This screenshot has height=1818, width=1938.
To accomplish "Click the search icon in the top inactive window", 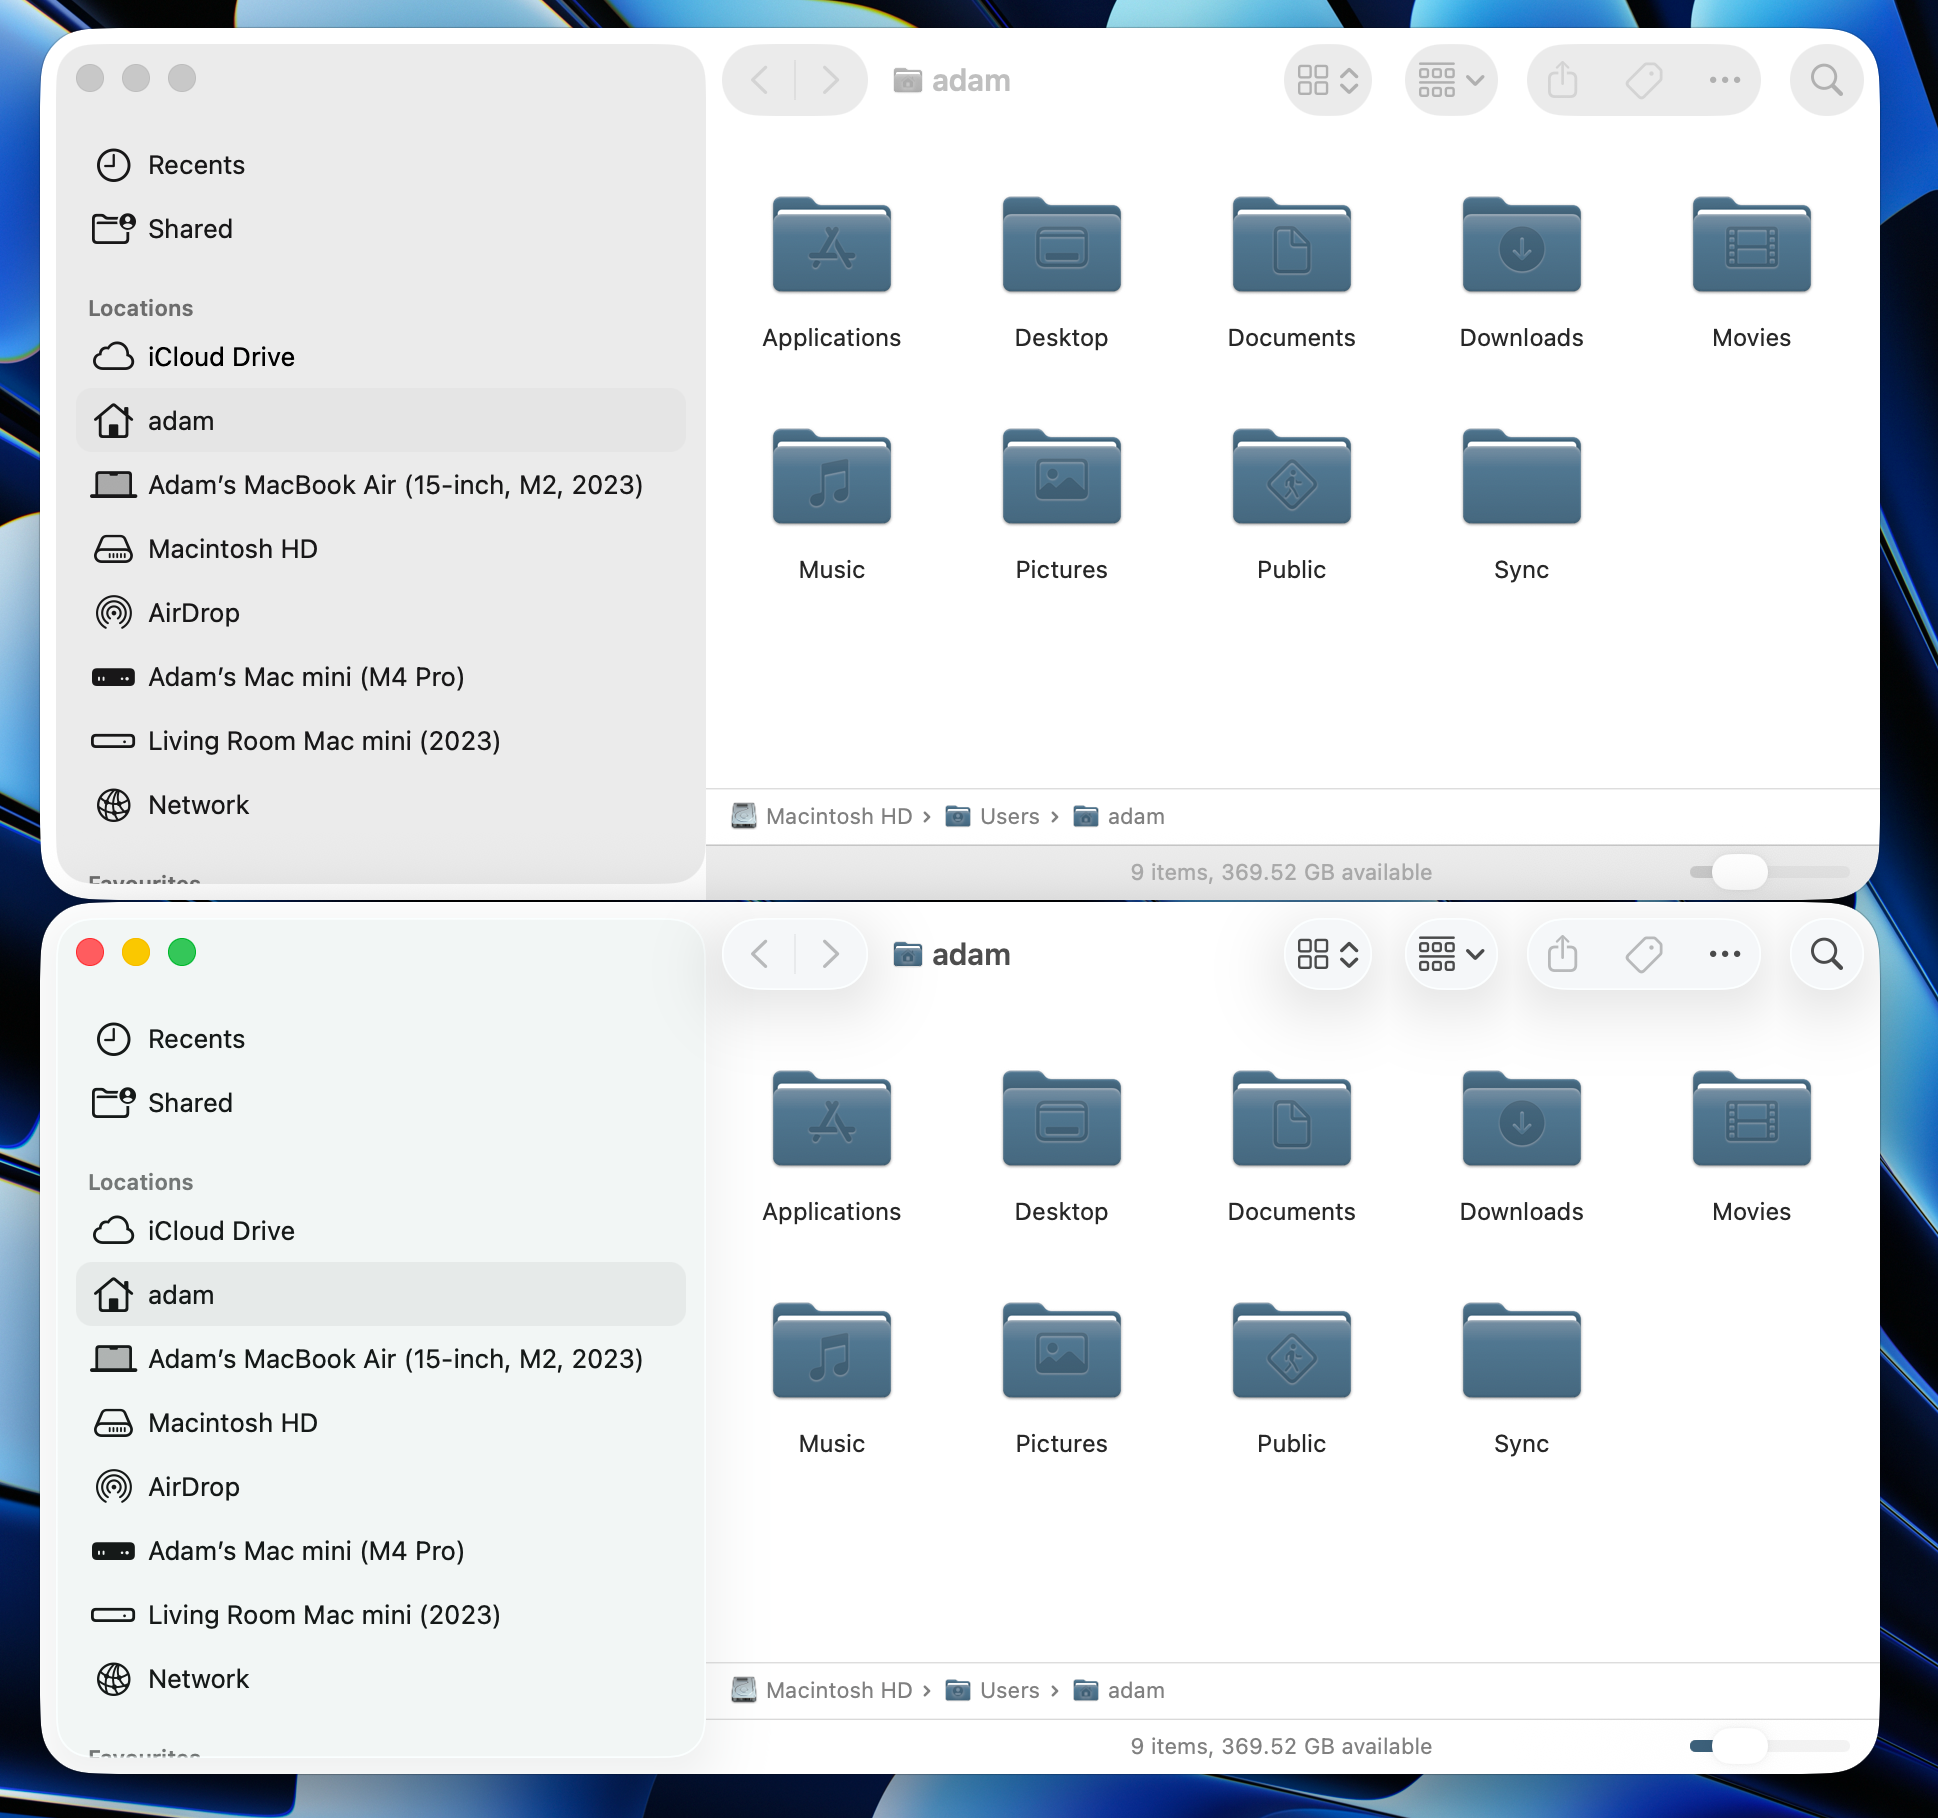I will pyautogui.click(x=1826, y=80).
